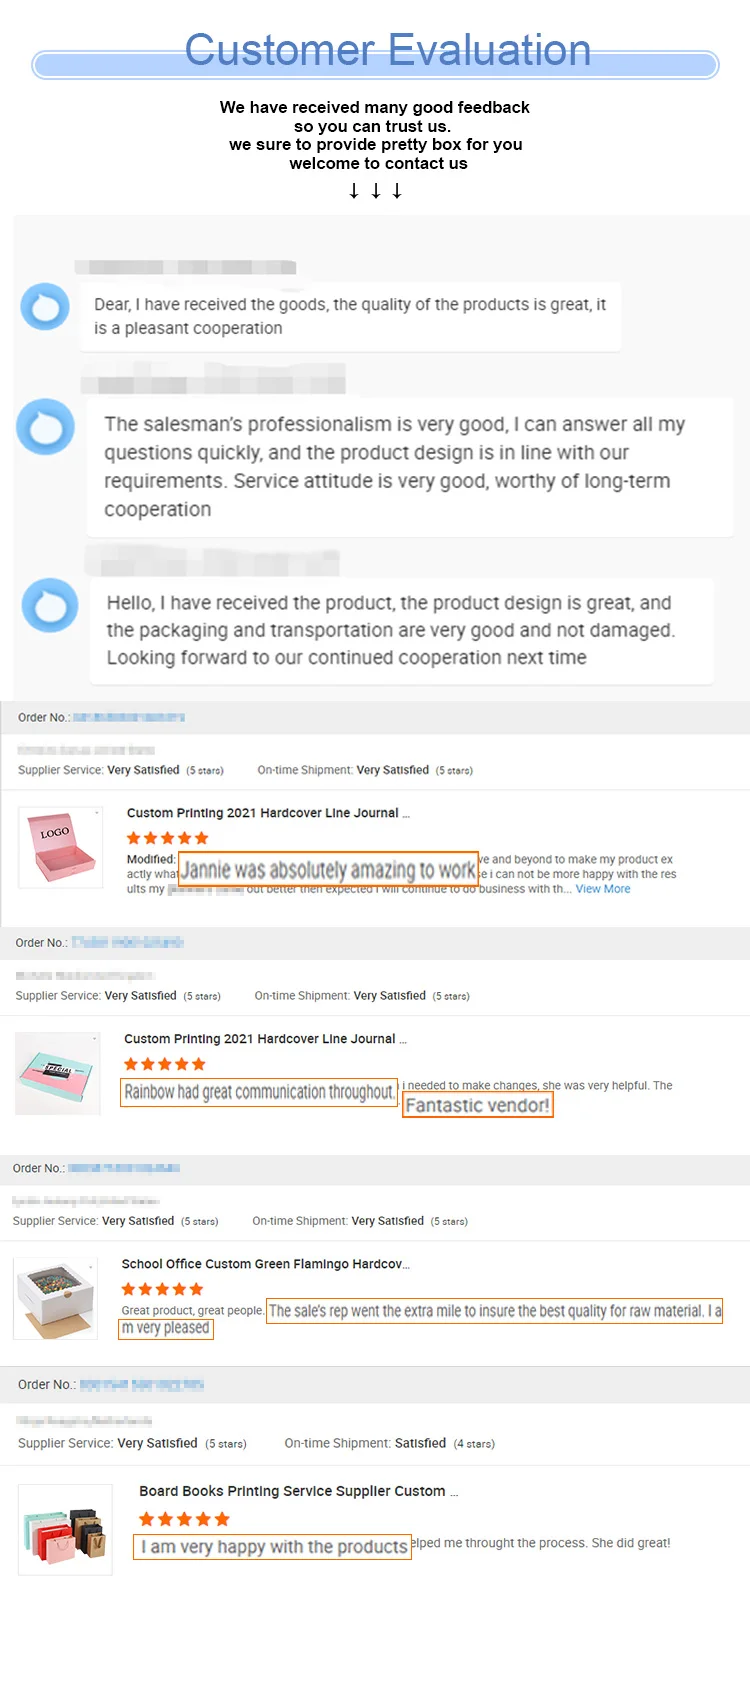Viewport: 750px width, 1685px height.
Task: Click the View More link
Action: (603, 889)
